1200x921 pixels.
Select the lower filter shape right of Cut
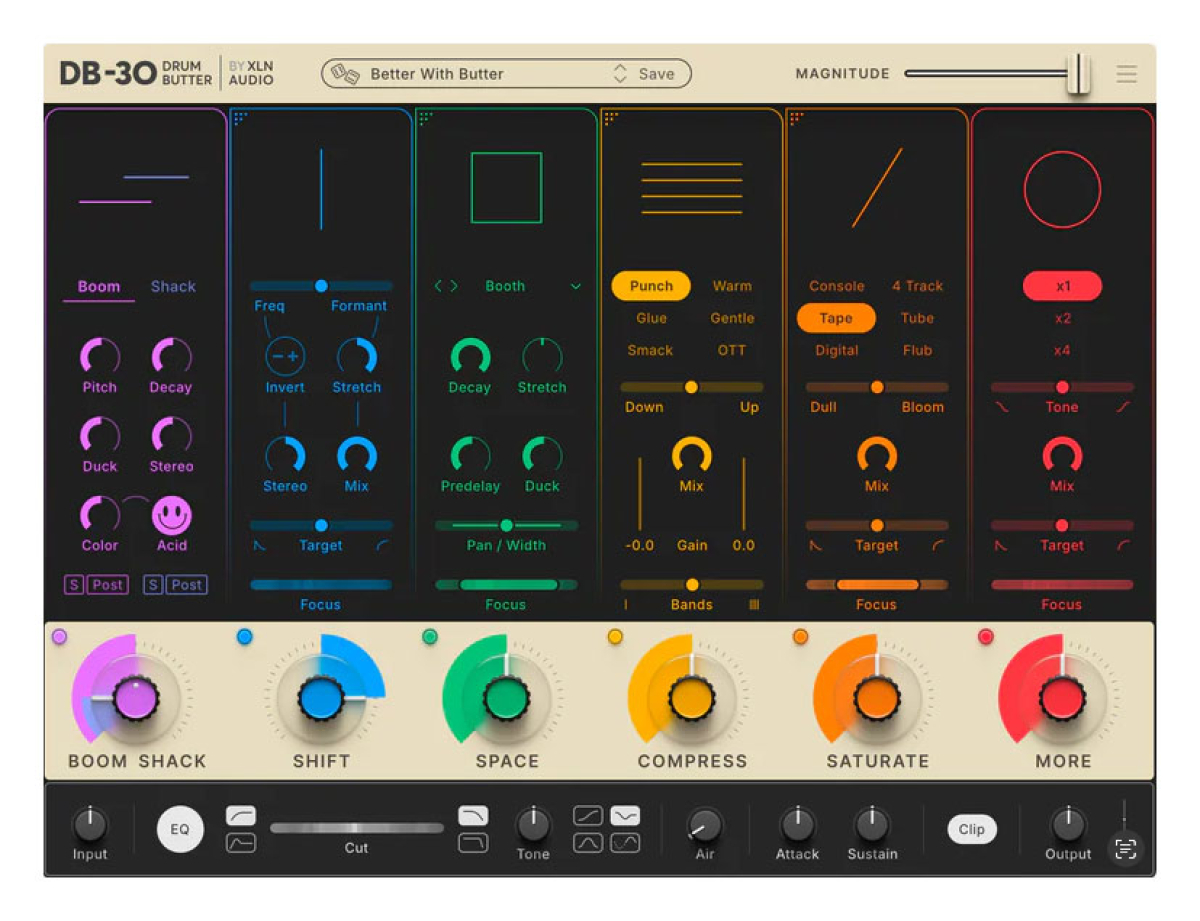point(473,843)
